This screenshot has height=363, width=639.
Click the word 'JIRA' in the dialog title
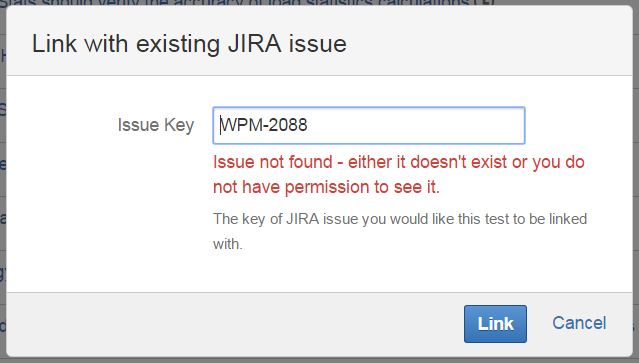coord(254,44)
